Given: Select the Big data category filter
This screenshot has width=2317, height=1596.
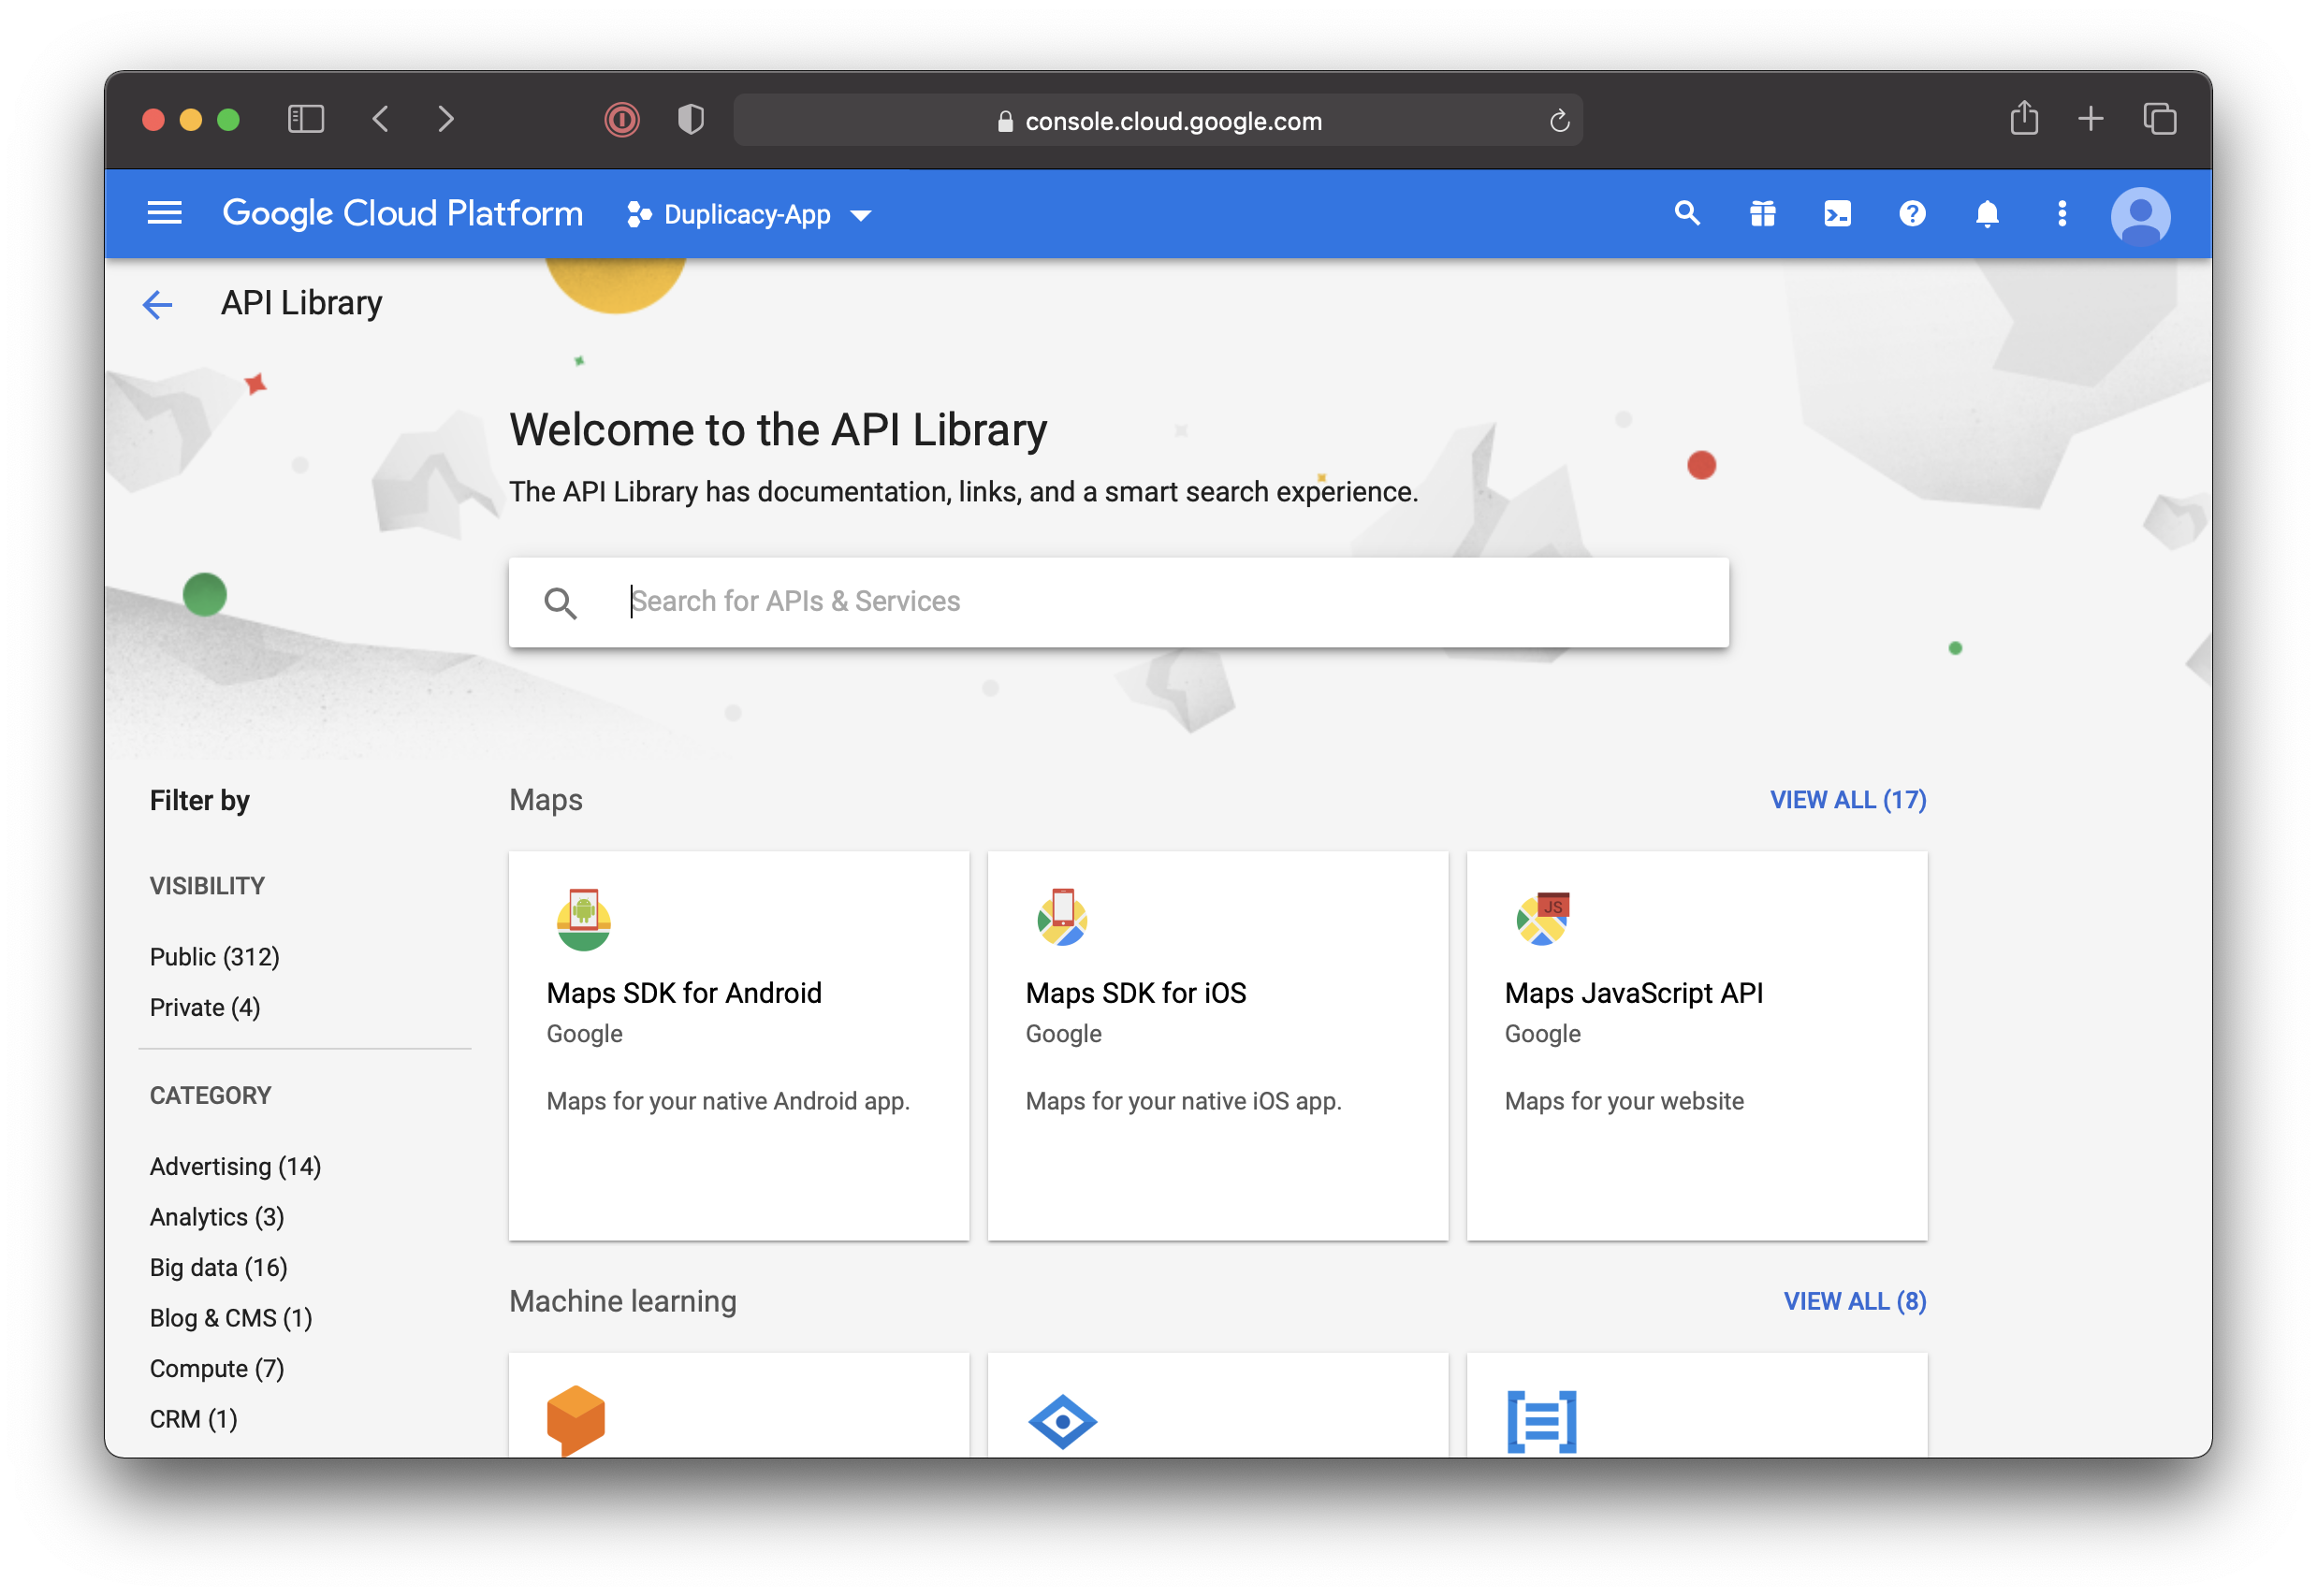Looking at the screenshot, I should tap(218, 1267).
